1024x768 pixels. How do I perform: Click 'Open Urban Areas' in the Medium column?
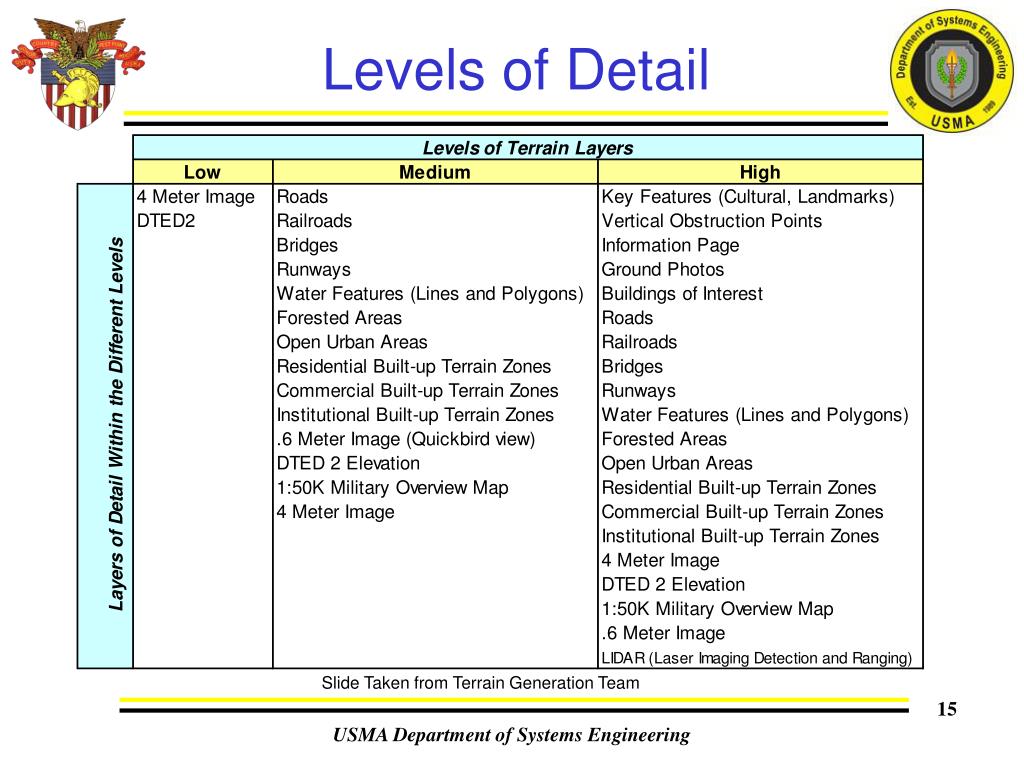pos(352,343)
